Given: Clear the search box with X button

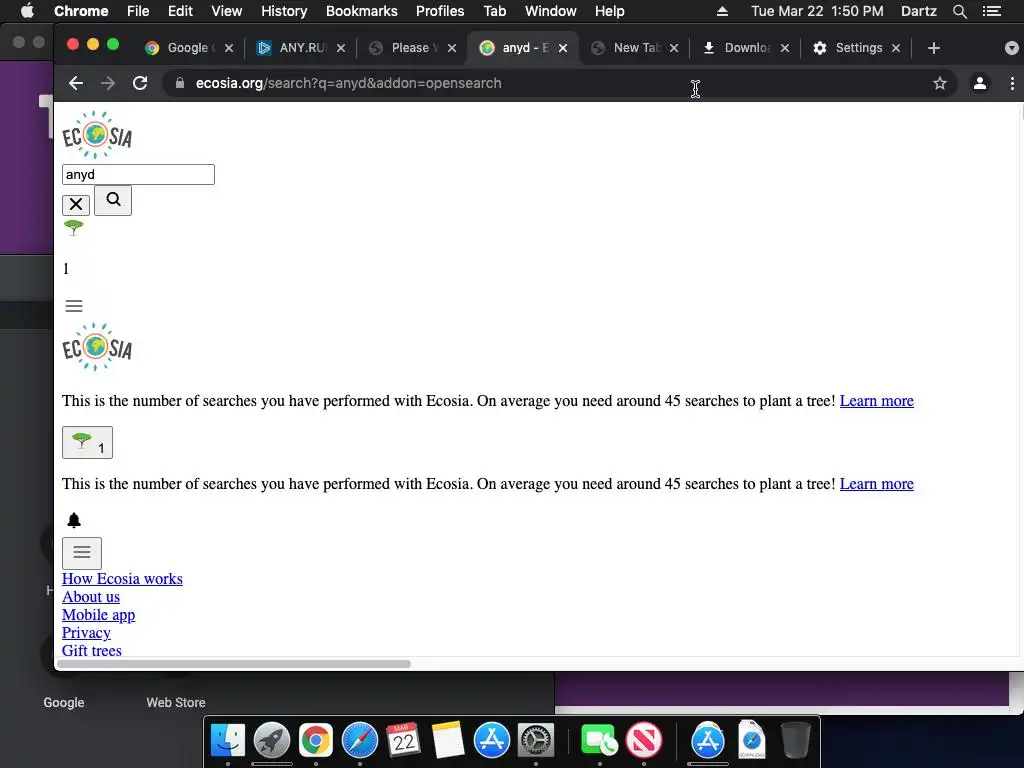Looking at the screenshot, I should (76, 204).
